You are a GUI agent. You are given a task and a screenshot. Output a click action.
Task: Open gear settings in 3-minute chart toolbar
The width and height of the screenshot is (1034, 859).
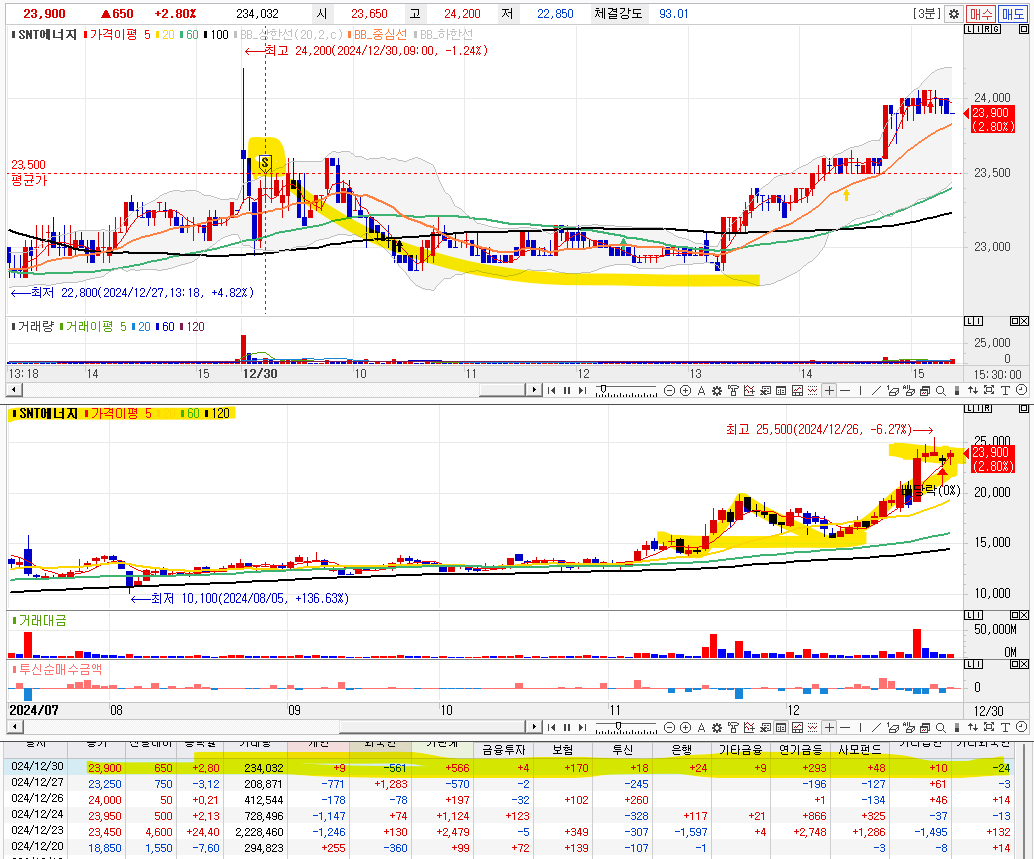[717, 390]
